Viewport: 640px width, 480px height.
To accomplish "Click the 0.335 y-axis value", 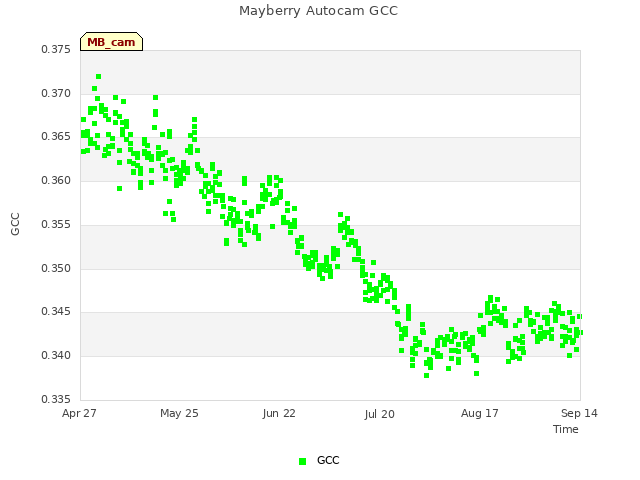I will 56,399.
